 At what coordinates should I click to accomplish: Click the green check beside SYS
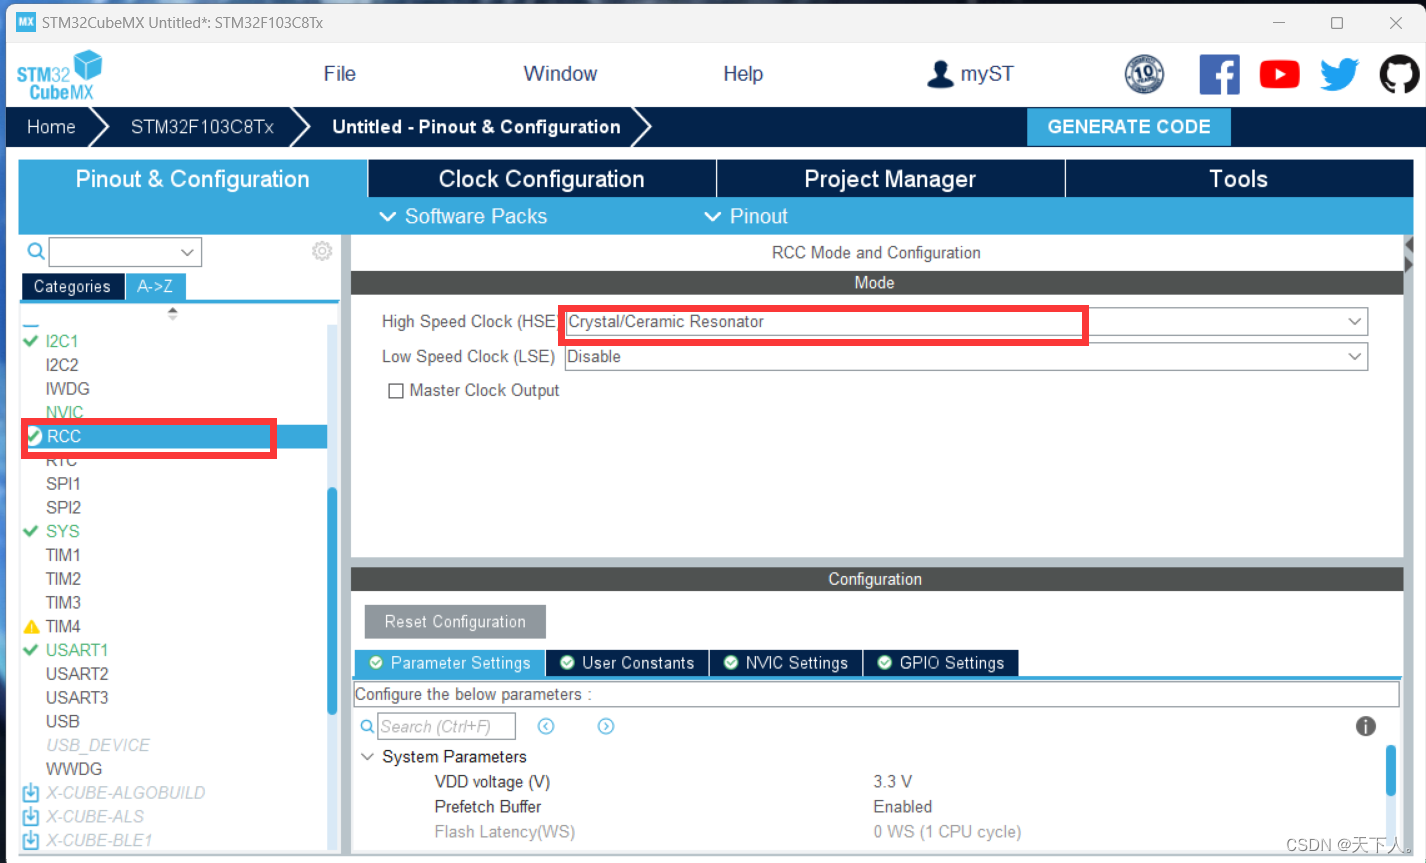tap(31, 531)
